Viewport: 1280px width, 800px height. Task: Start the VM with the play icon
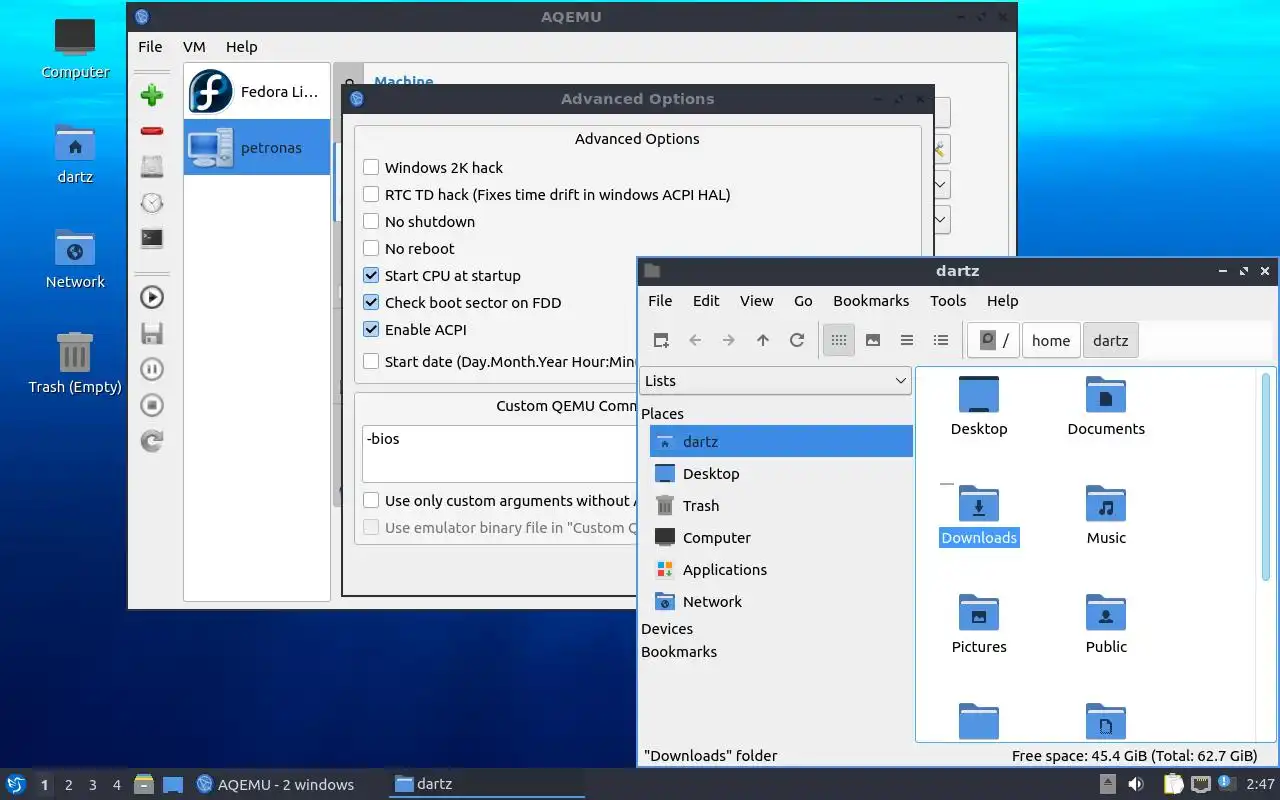click(x=152, y=297)
